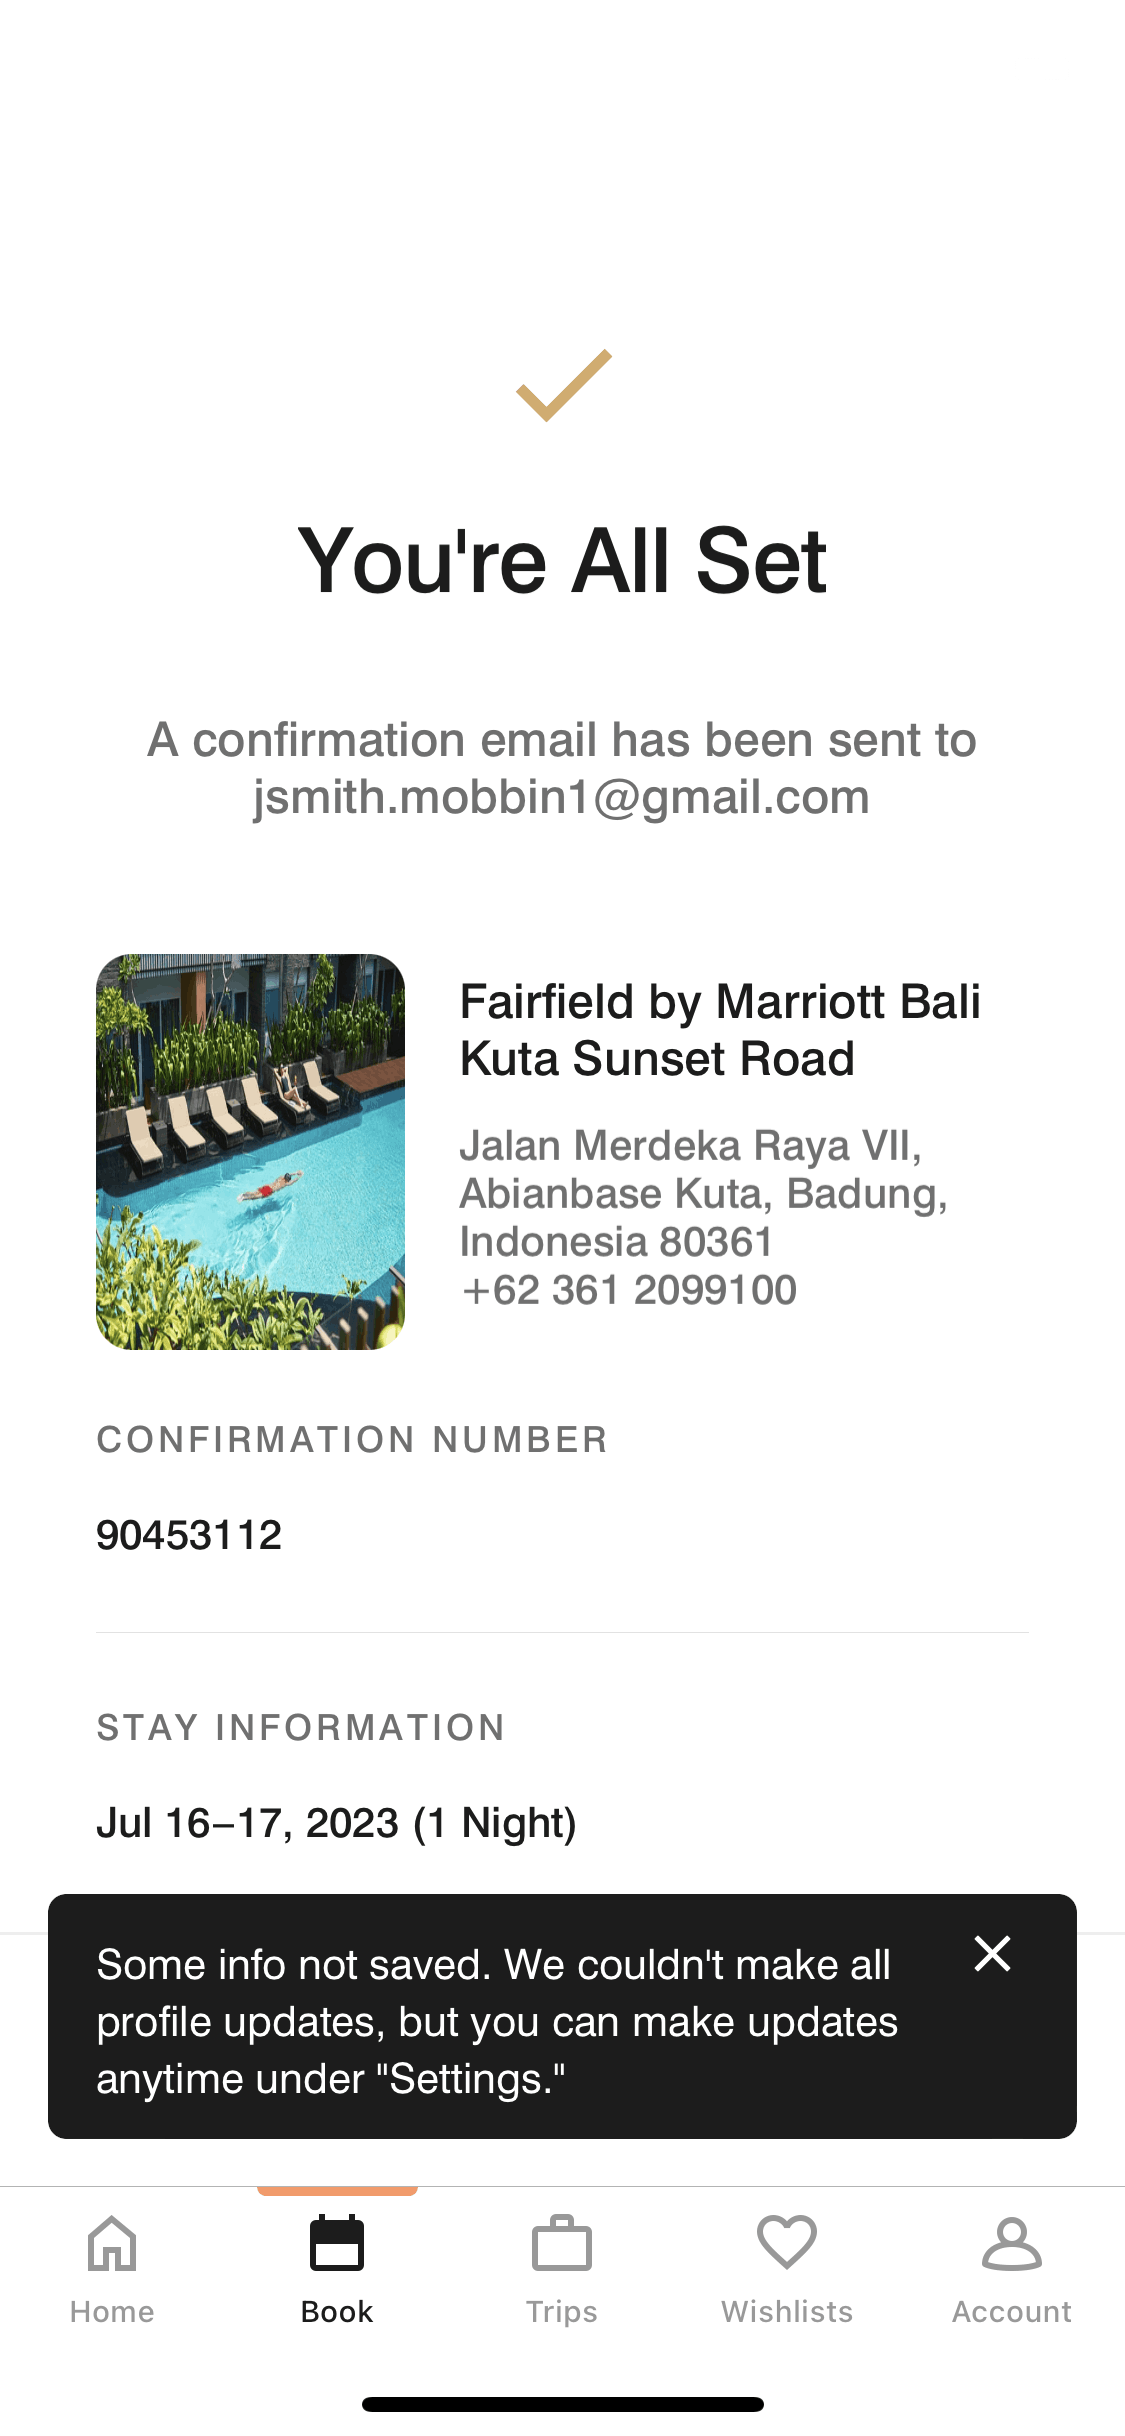Dismiss the "Some info not saved" toast
The image size is (1125, 2436).
click(992, 1953)
